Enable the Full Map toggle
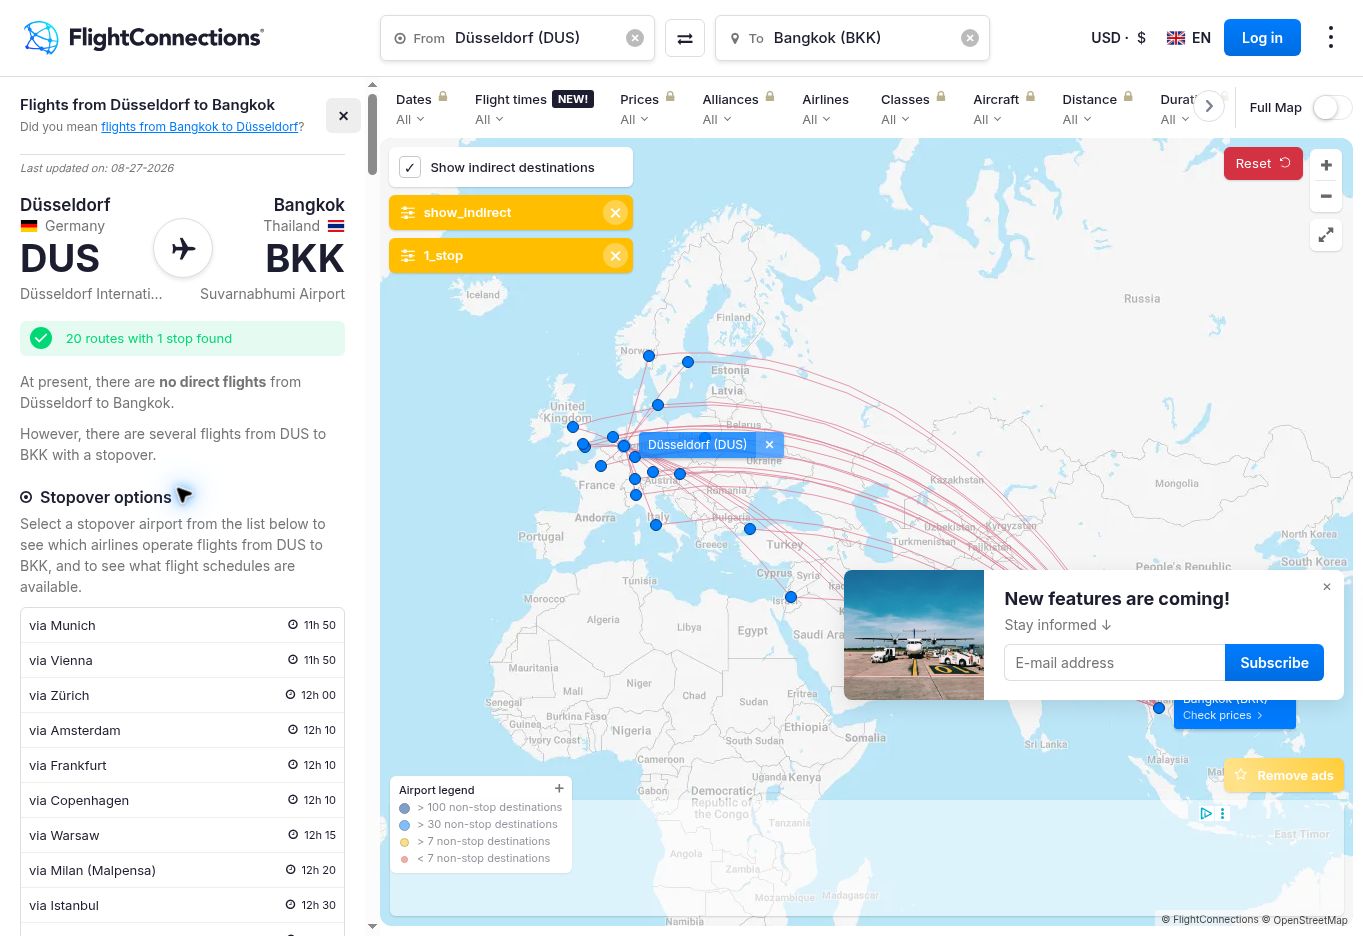 tap(1332, 108)
